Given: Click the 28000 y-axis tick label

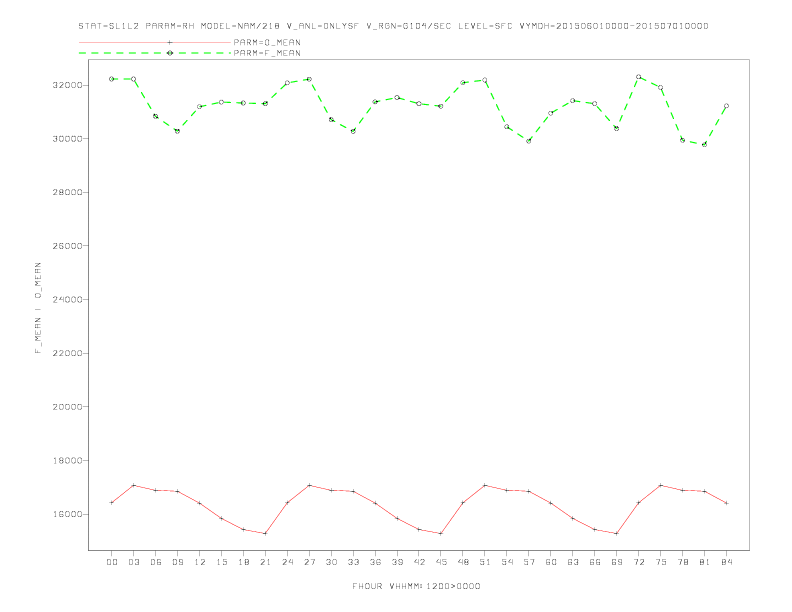Looking at the screenshot, I should pos(68,192).
